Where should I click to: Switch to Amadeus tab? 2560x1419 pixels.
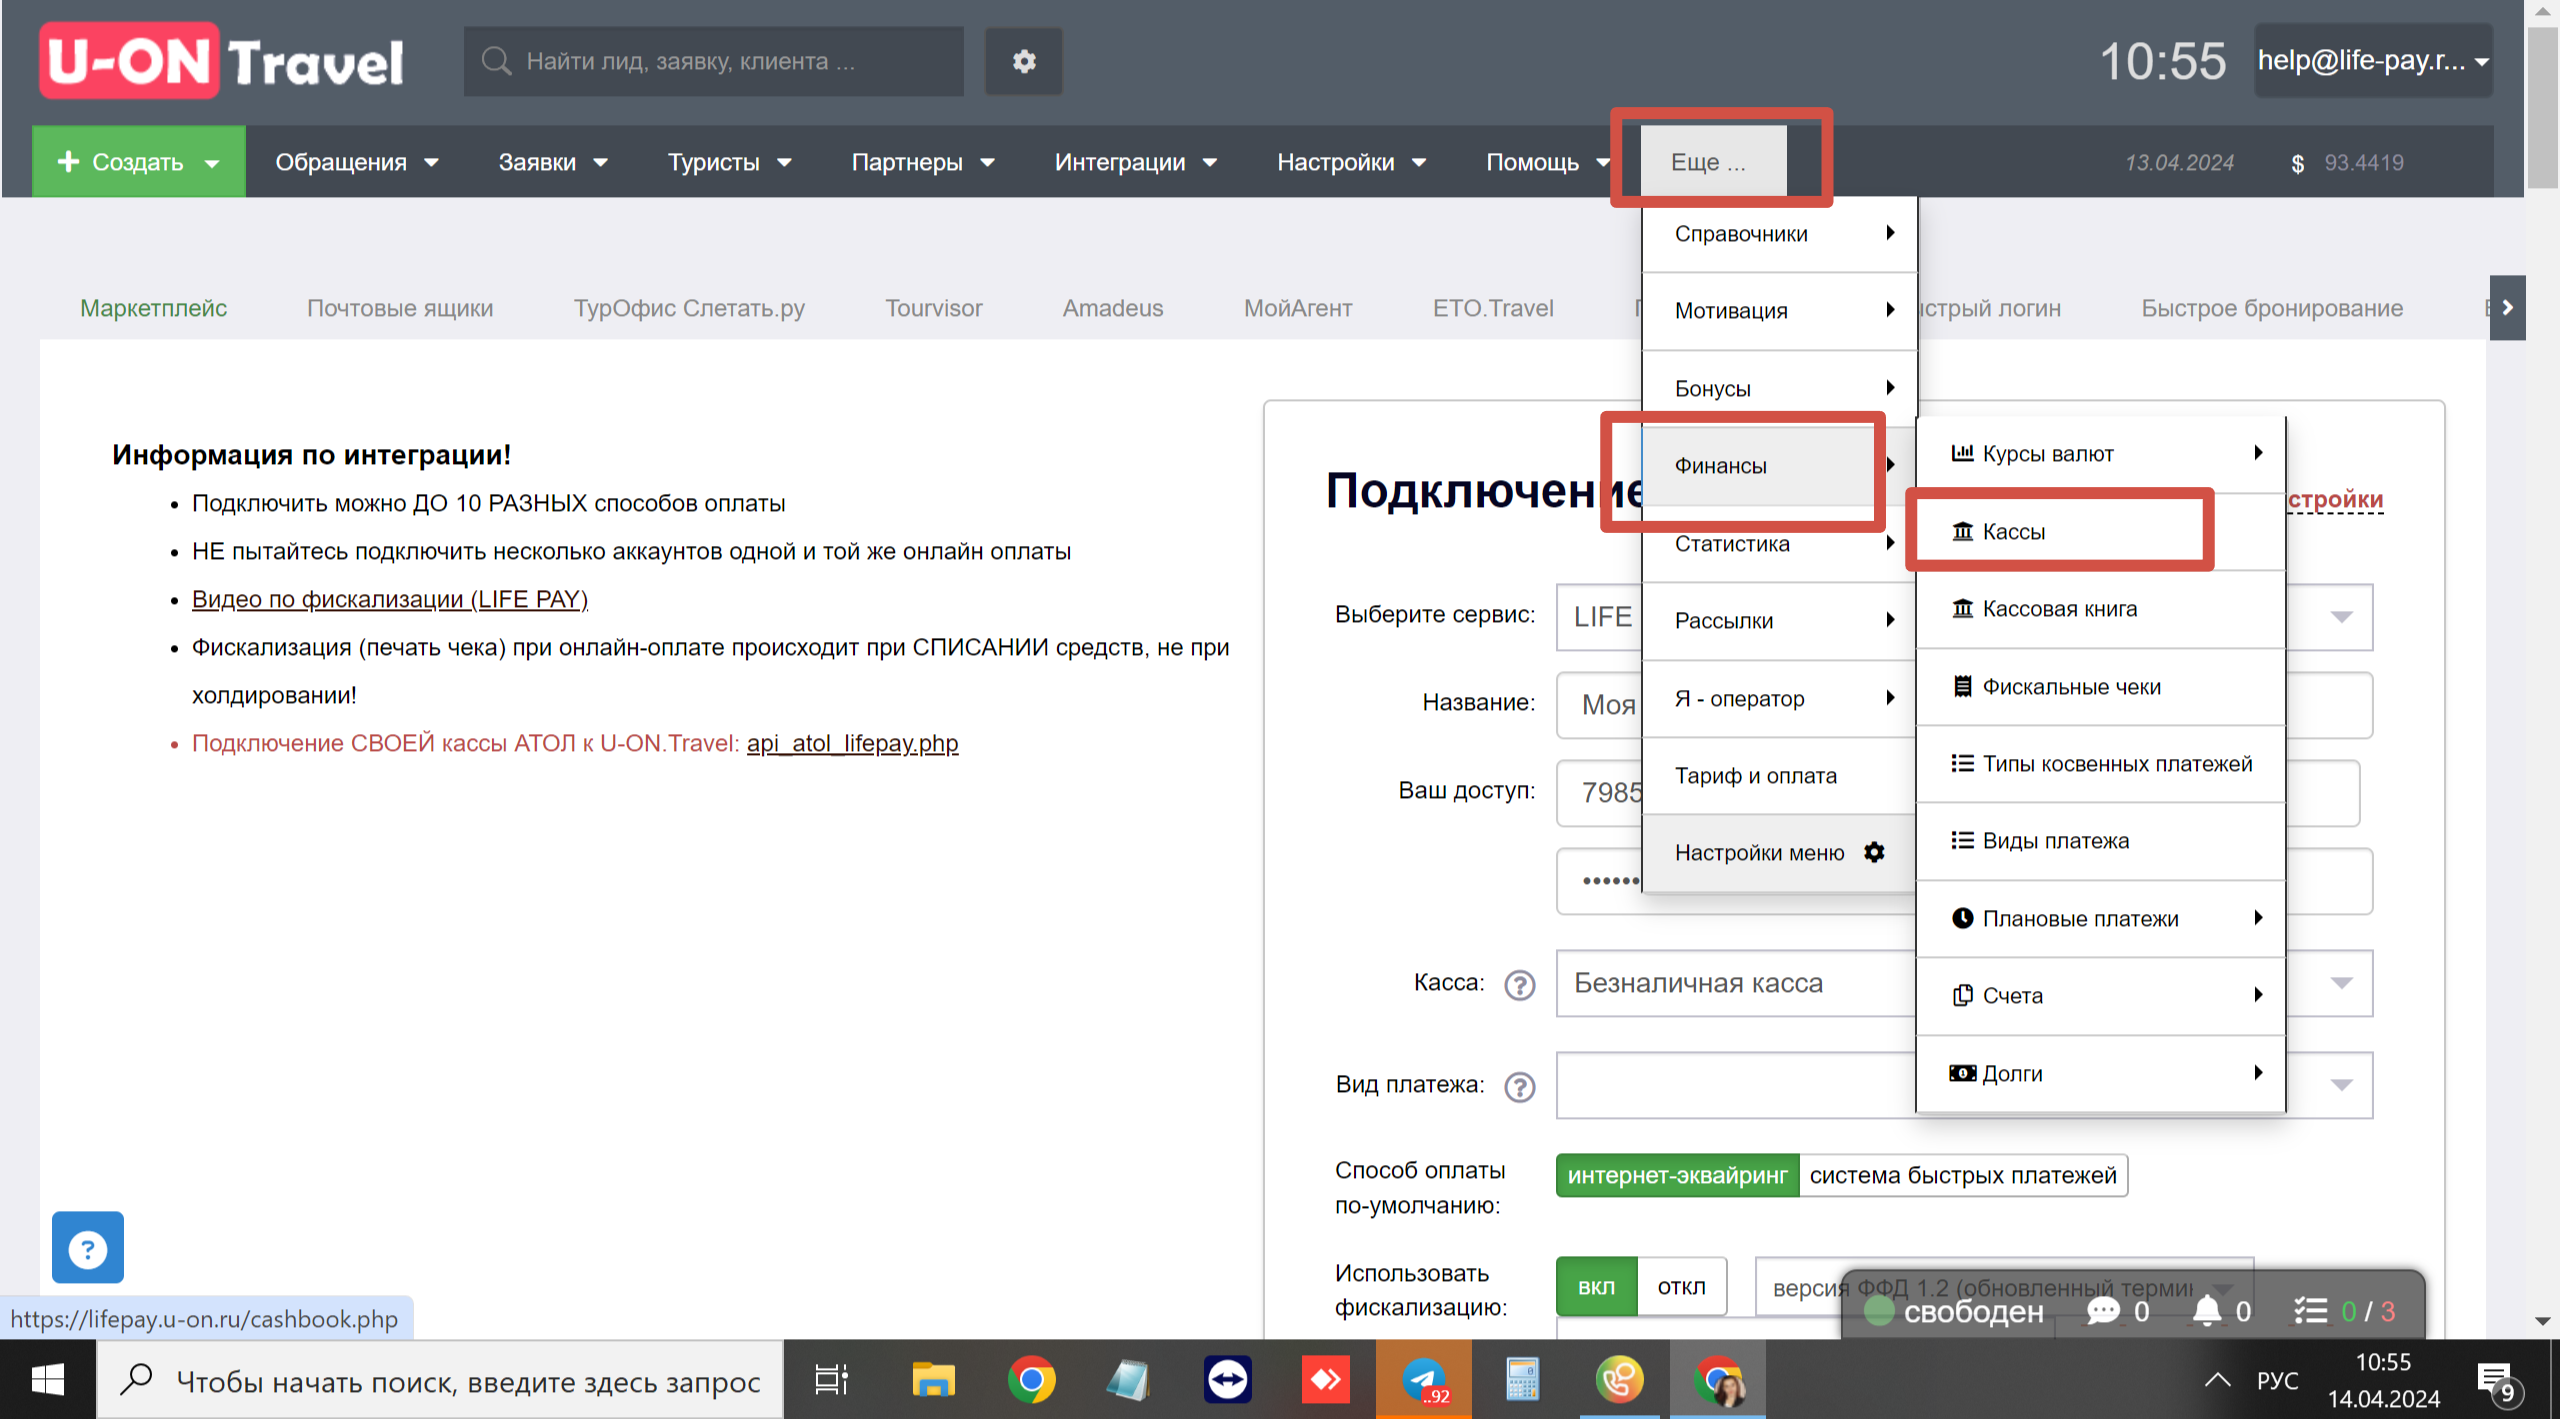tap(1112, 308)
